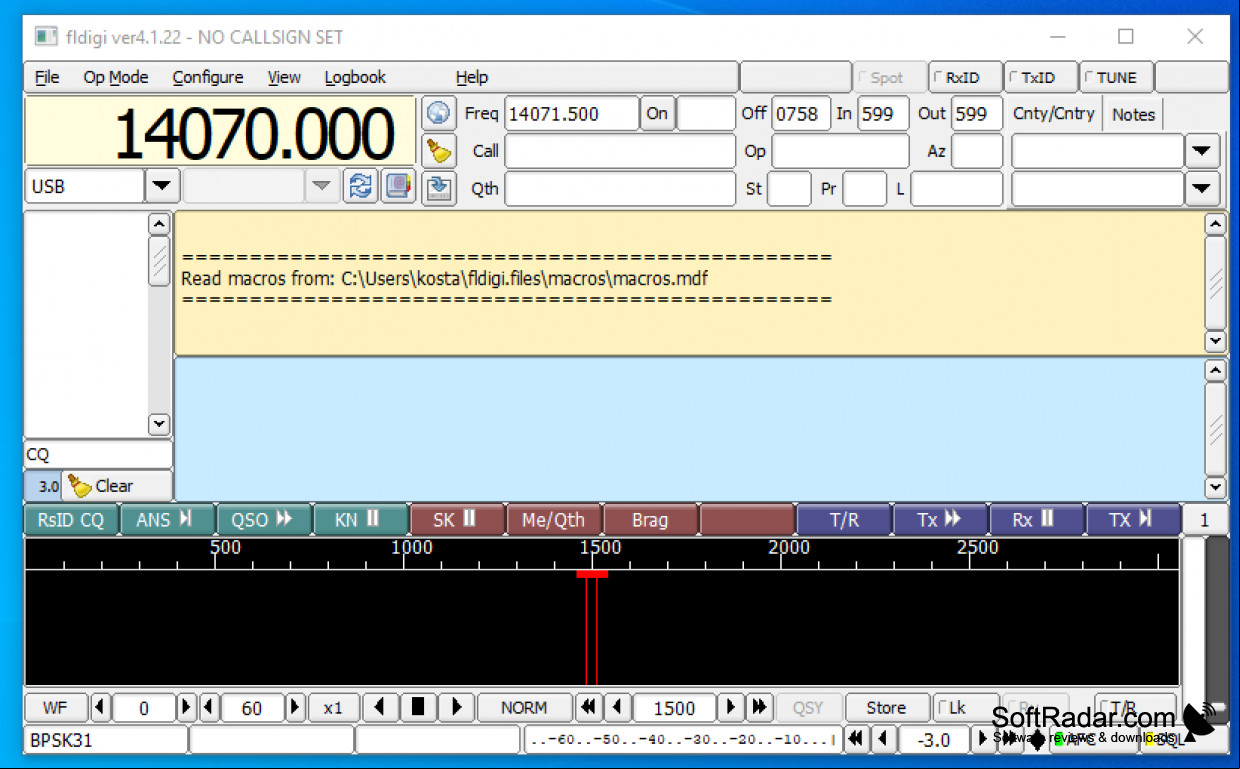Click the Call input field

tap(620, 151)
